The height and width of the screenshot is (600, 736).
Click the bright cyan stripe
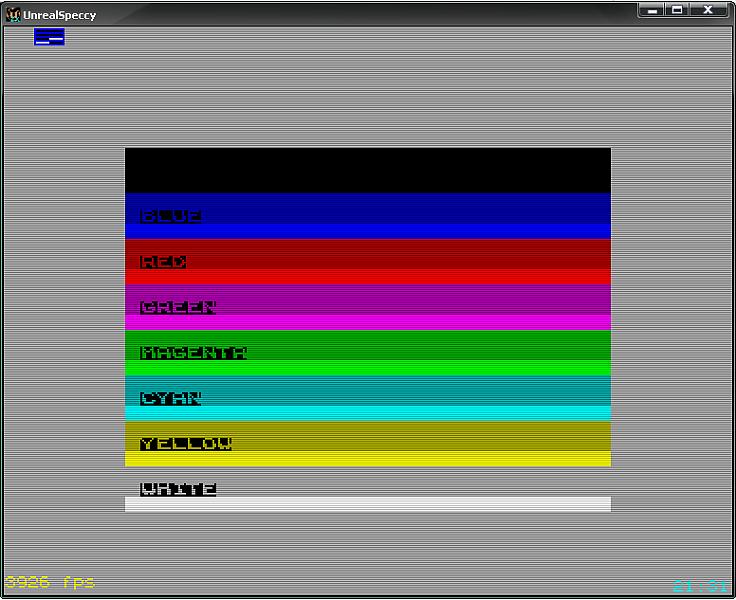click(x=367, y=413)
